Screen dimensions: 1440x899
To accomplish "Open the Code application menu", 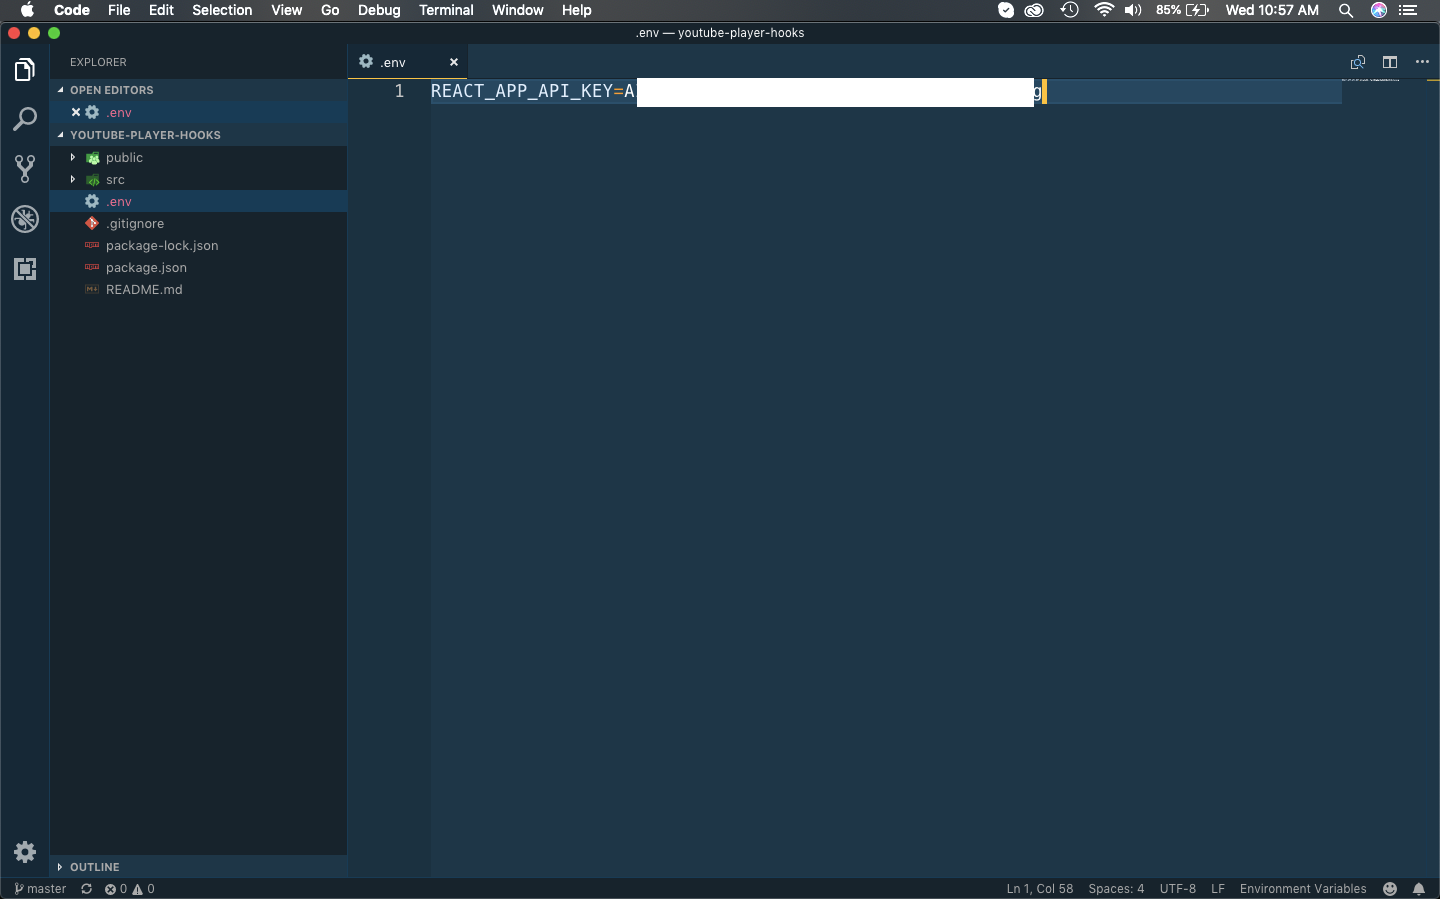I will tap(72, 10).
